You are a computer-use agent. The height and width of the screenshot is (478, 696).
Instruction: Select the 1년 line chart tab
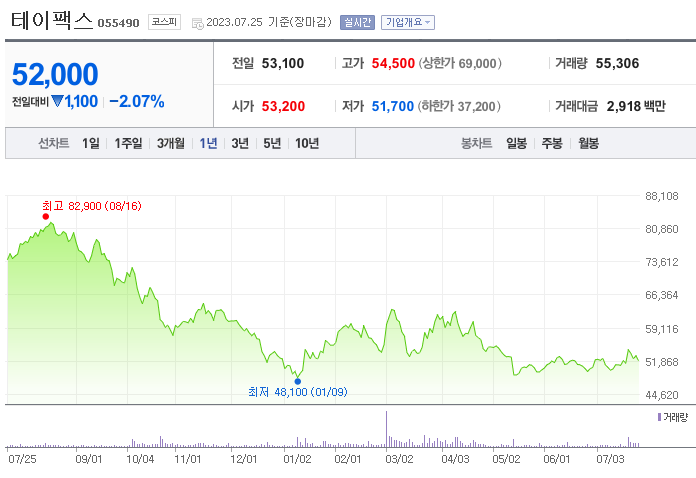pyautogui.click(x=208, y=143)
